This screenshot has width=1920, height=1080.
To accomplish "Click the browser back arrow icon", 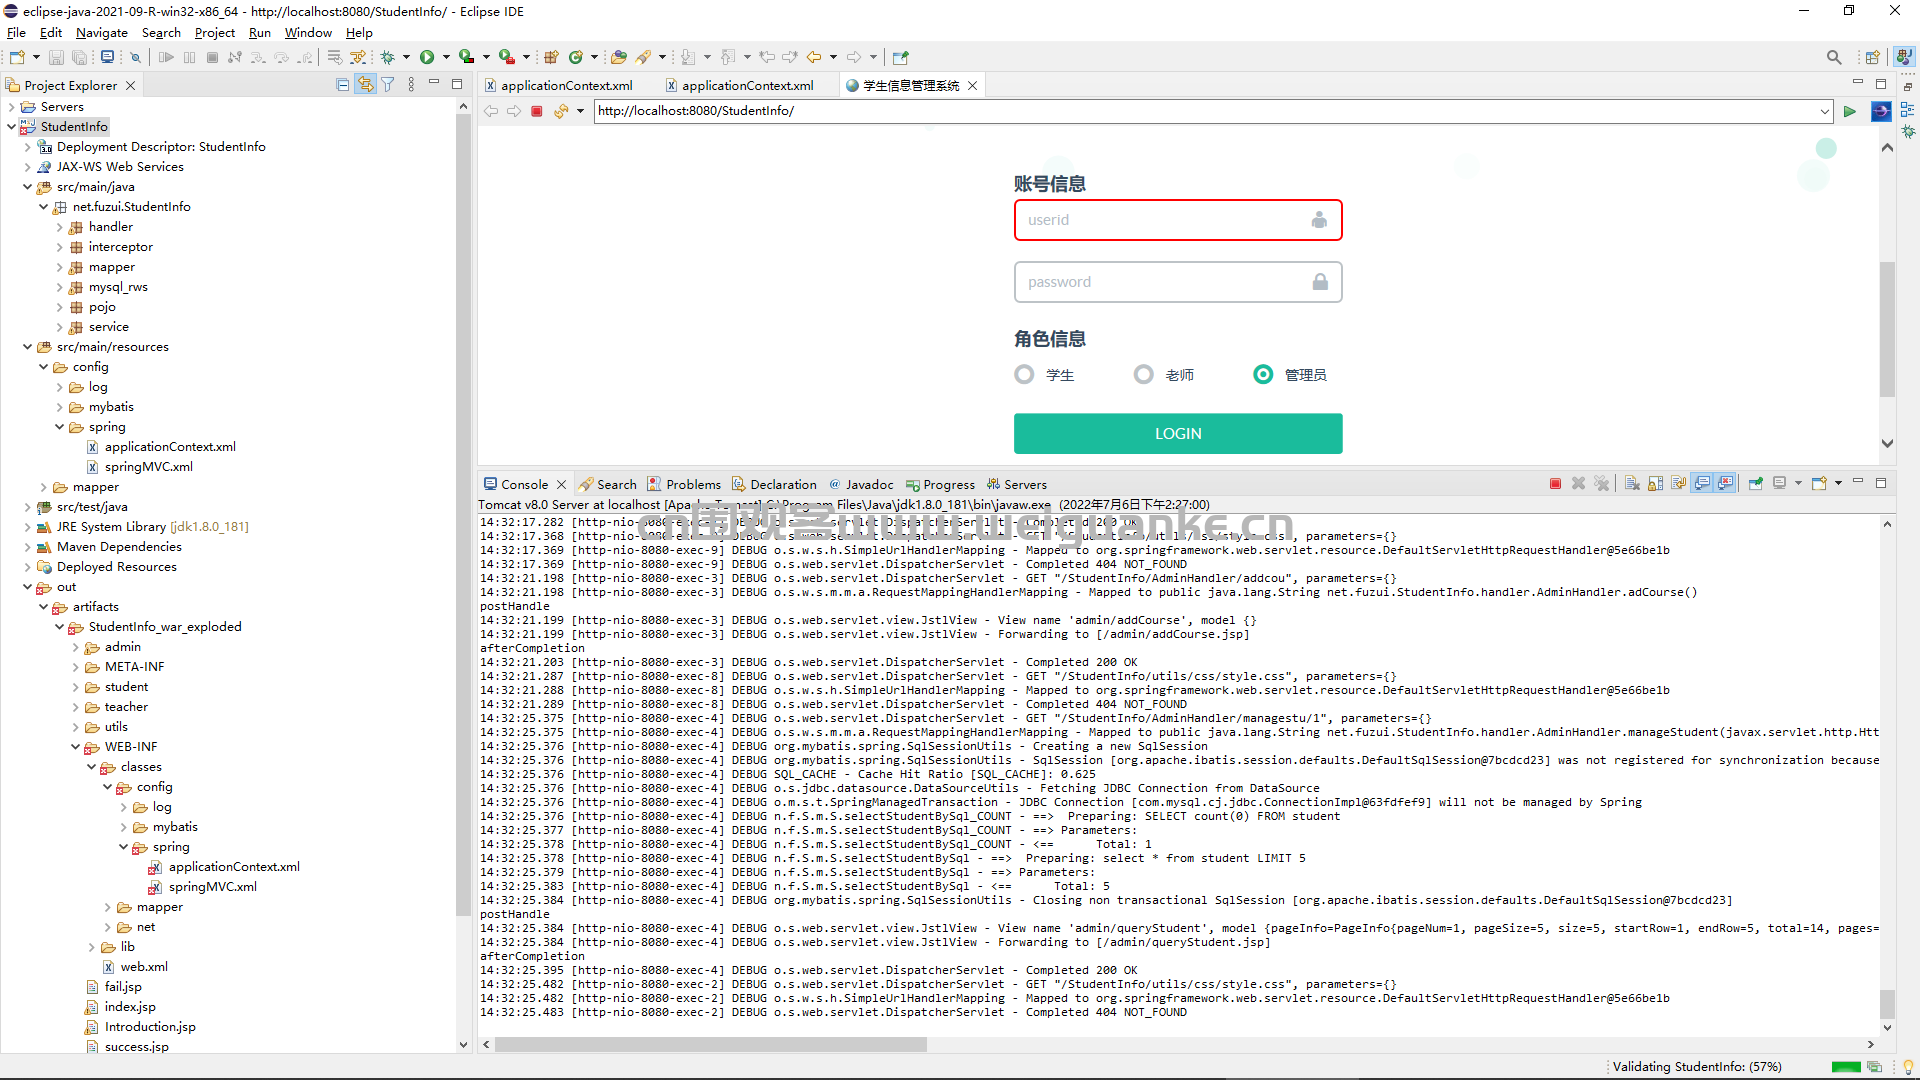I will tap(491, 111).
